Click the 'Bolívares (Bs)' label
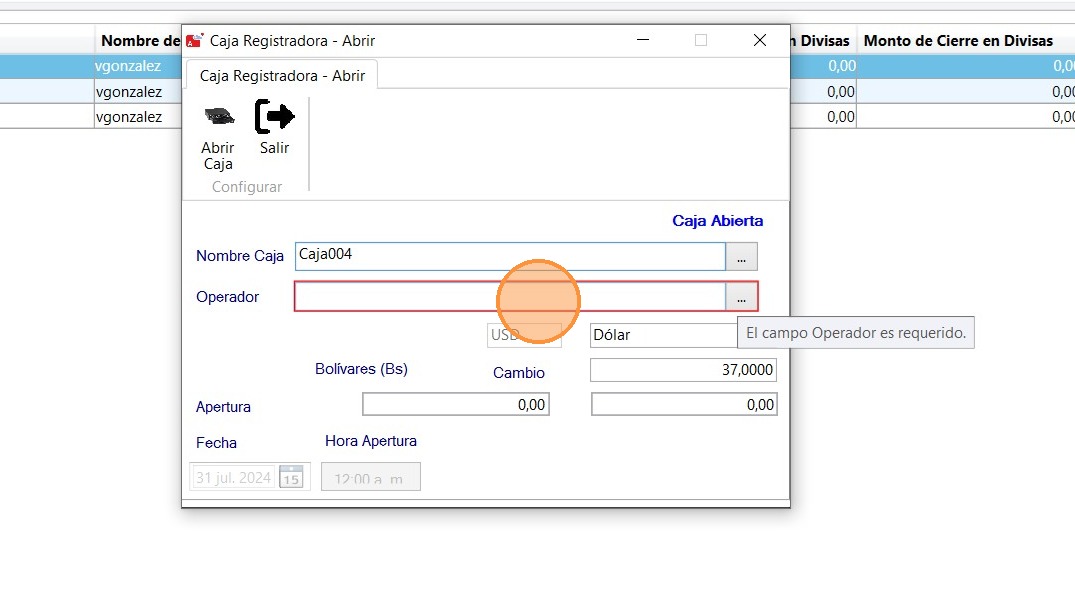Viewport: 1075px width, 601px height. (x=361, y=369)
